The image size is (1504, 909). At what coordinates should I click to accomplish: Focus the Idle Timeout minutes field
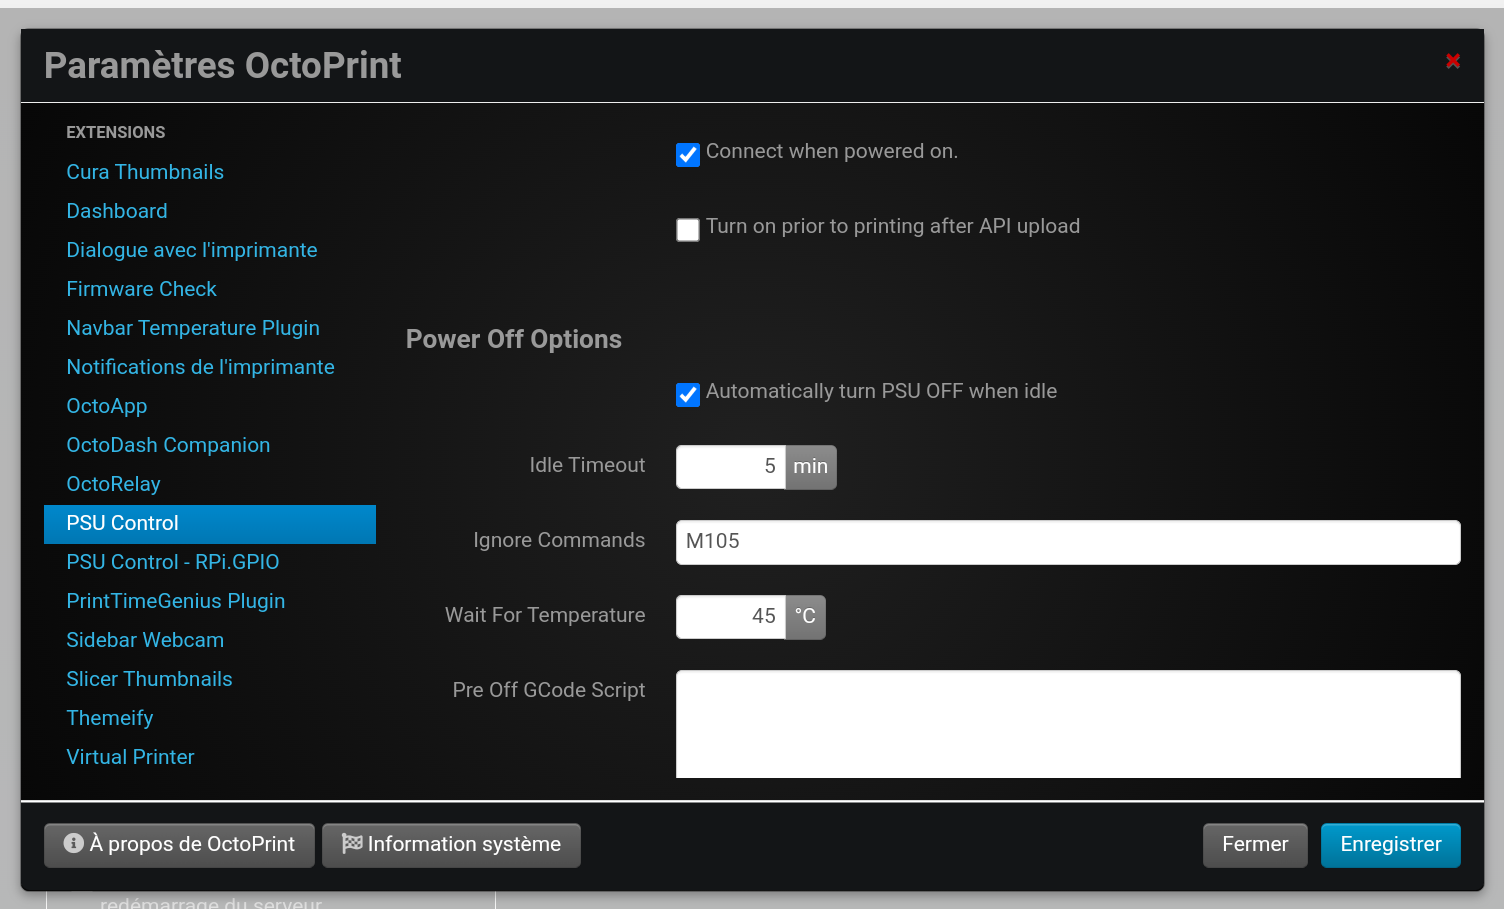pyautogui.click(x=731, y=467)
